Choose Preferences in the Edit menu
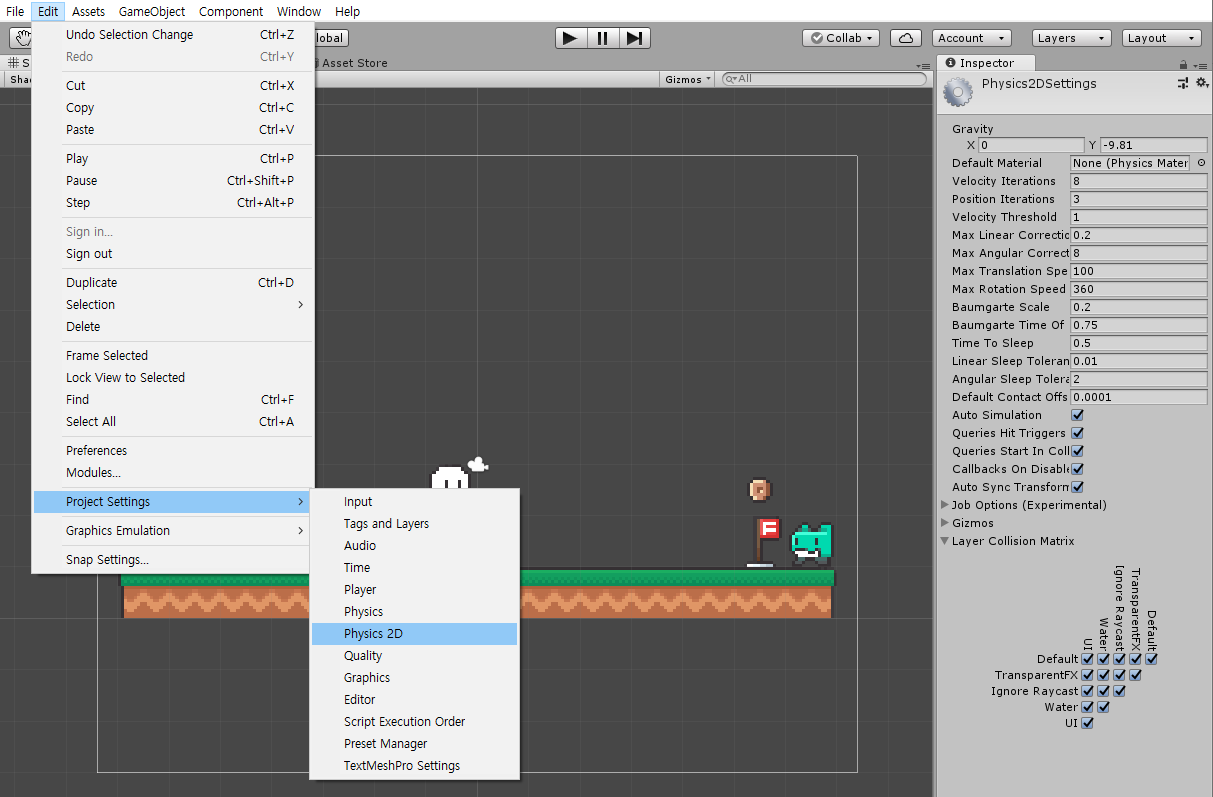1213x797 pixels. 173,451
